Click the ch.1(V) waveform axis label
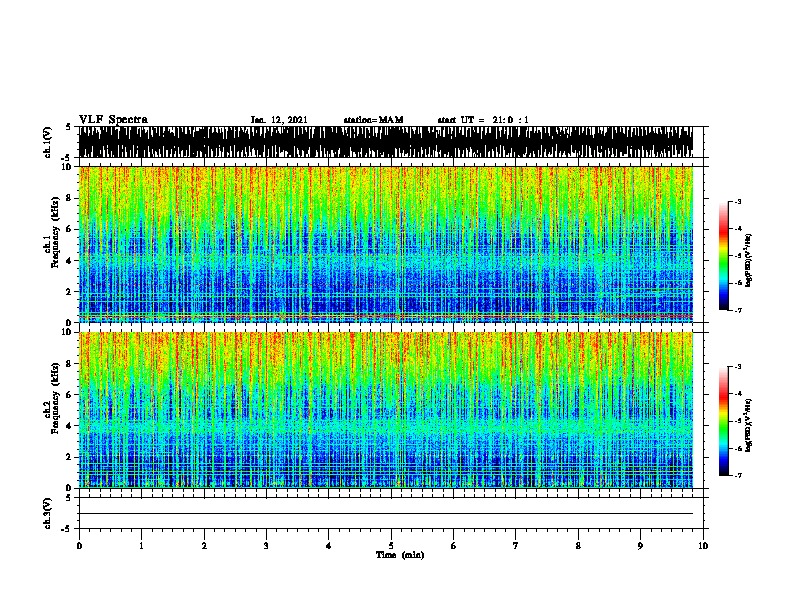The image size is (792, 612). coord(48,142)
